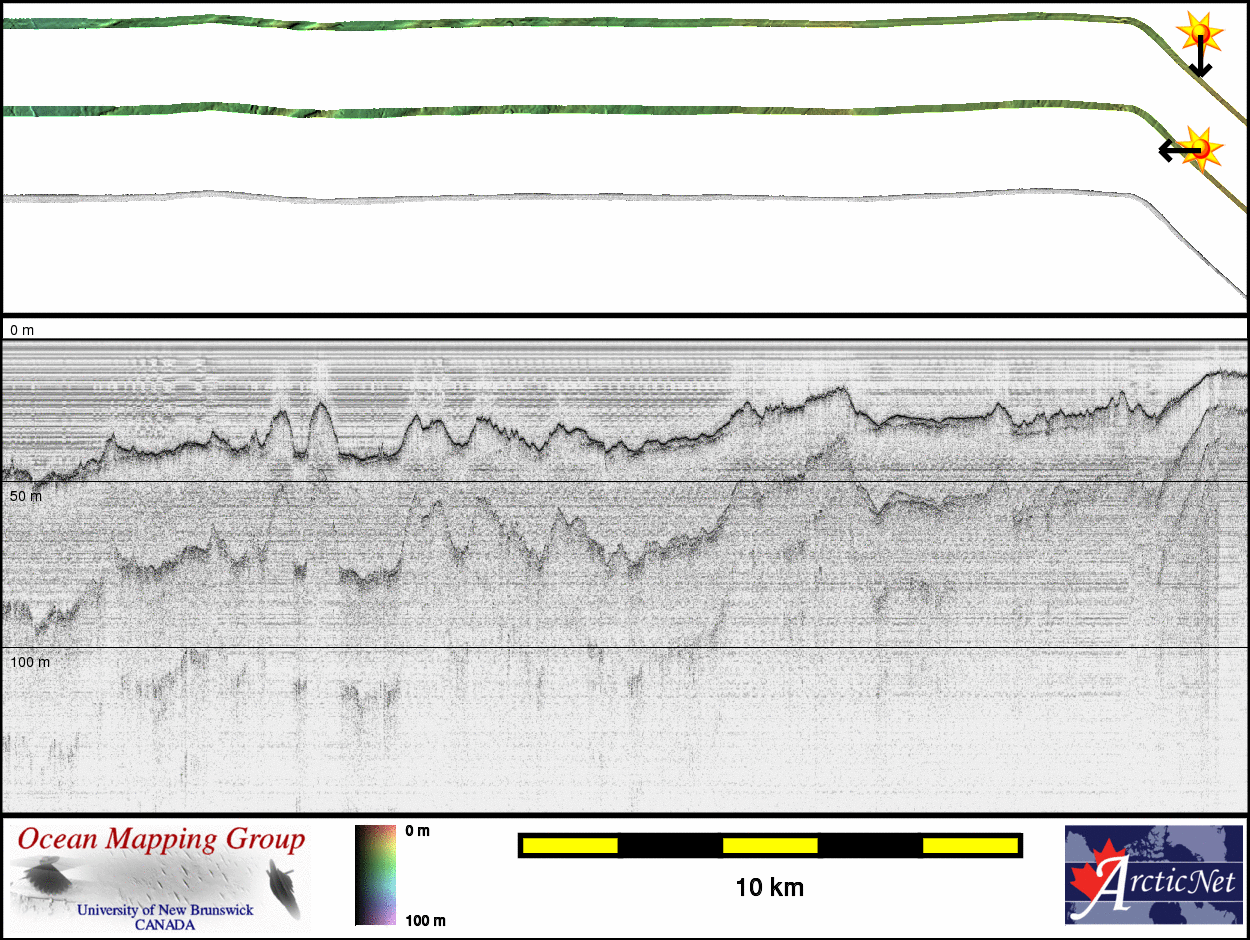This screenshot has height=940, width=1250.
Task: Click the 0 m label above the profile
Action: [x=21, y=330]
